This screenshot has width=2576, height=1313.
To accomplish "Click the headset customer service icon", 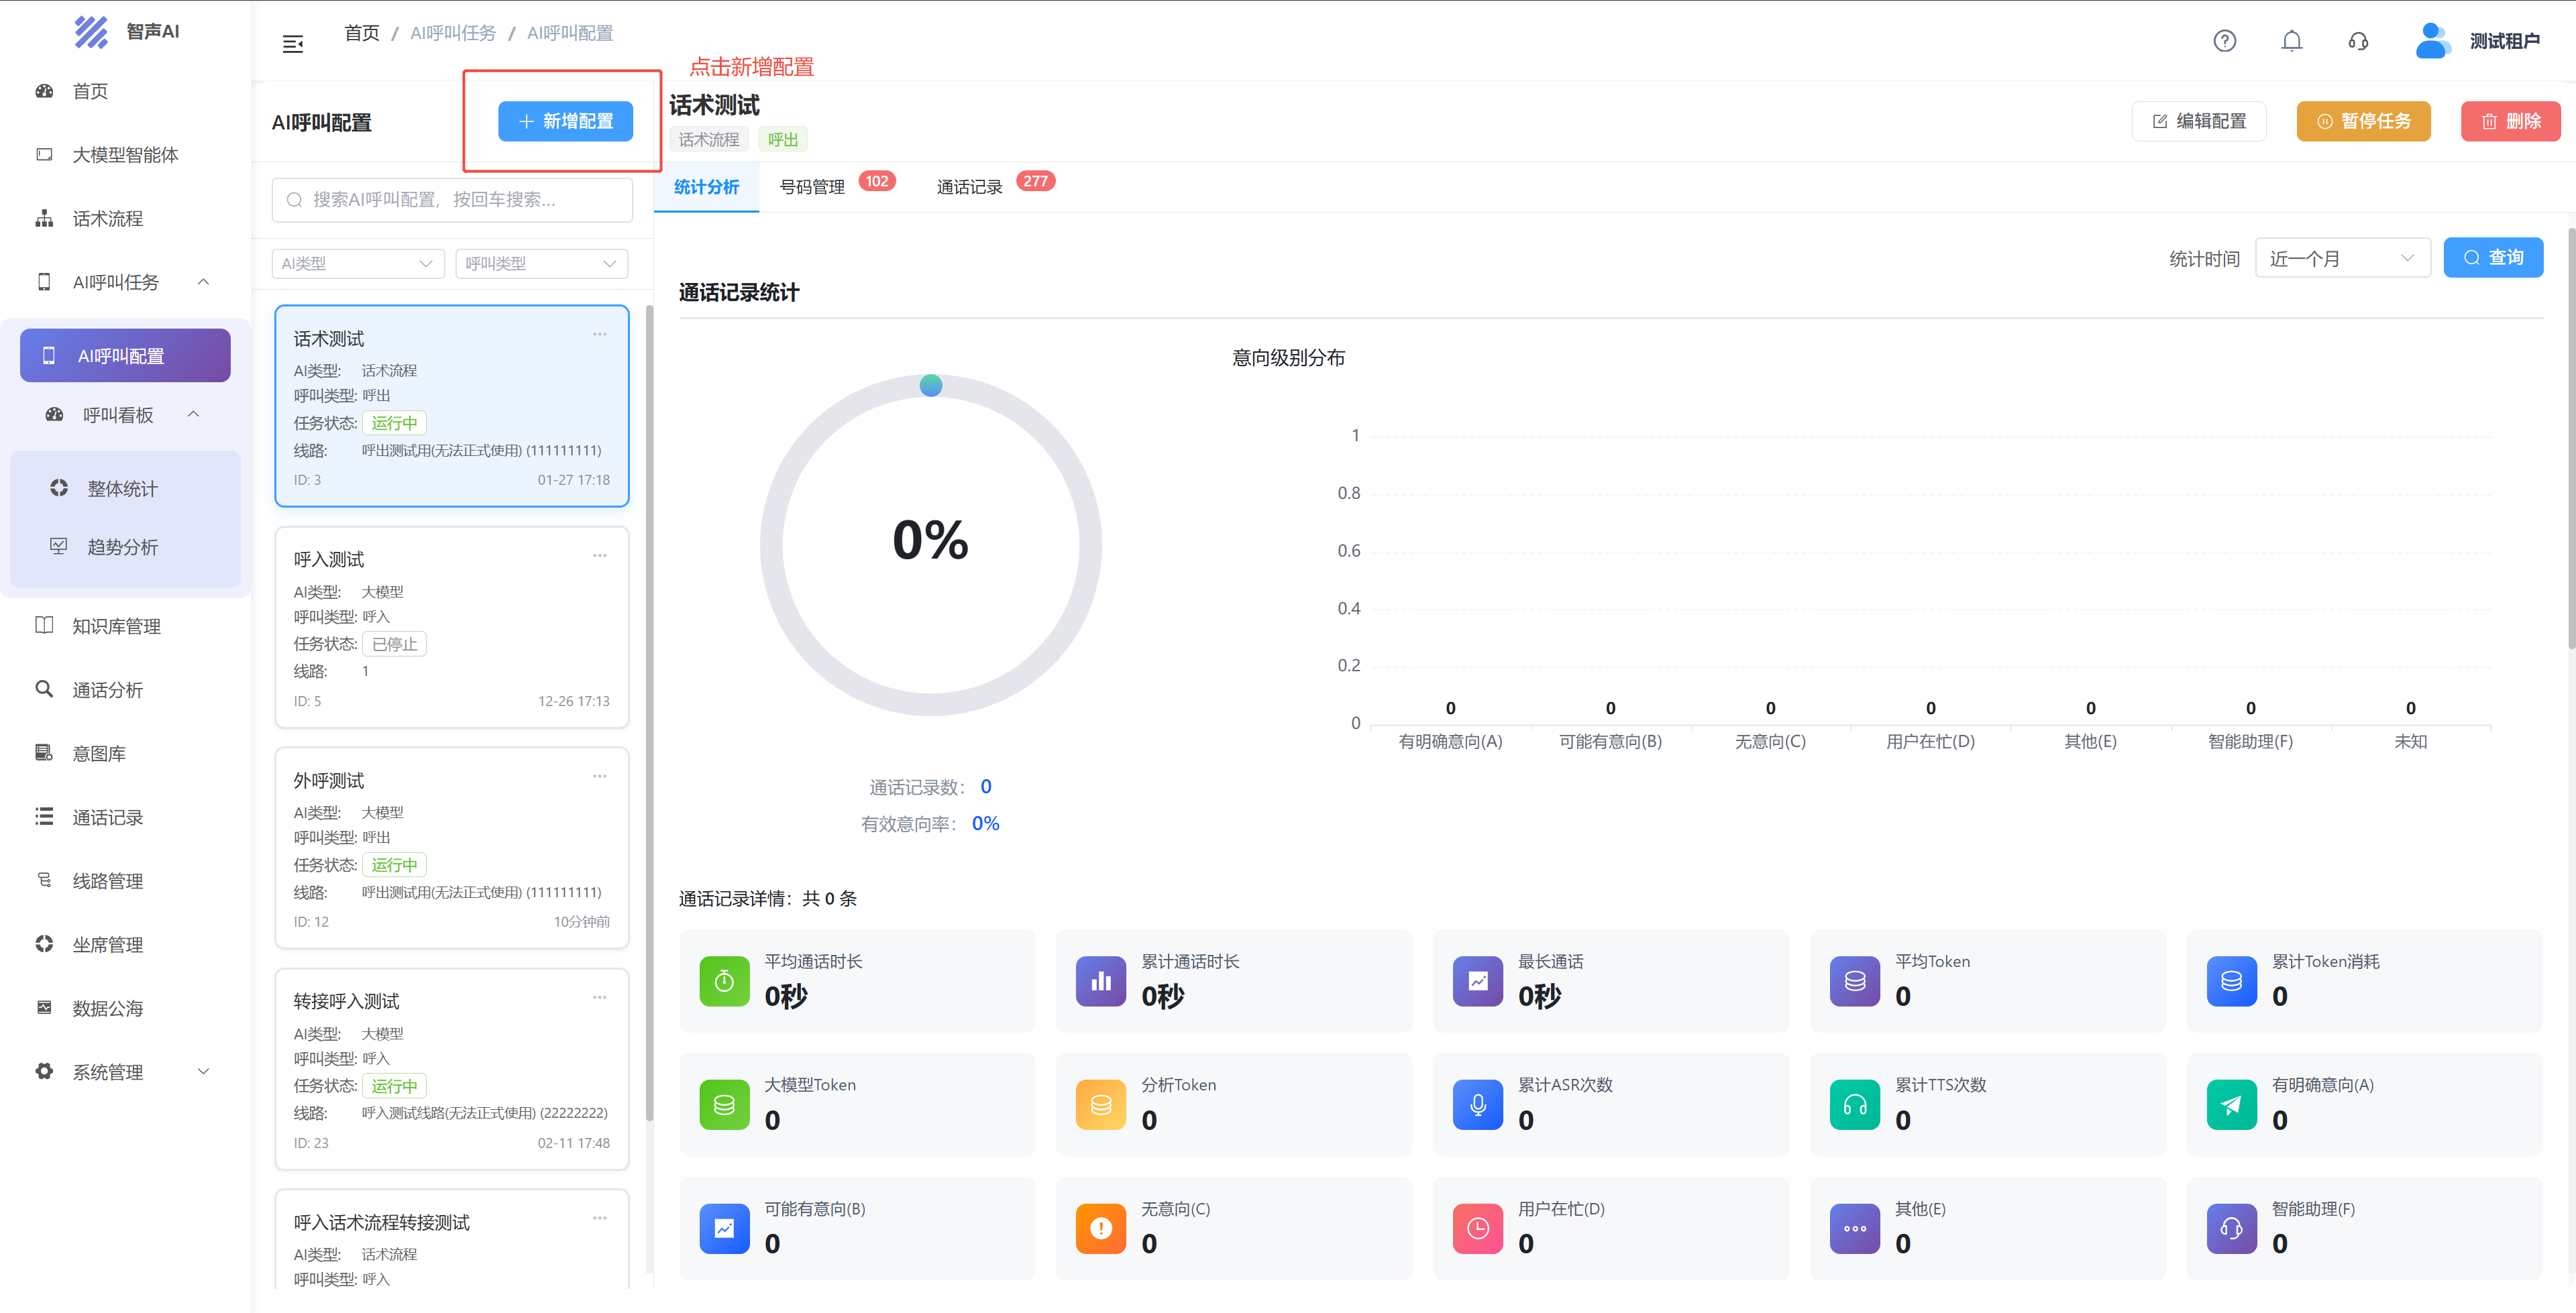I will coord(2358,41).
